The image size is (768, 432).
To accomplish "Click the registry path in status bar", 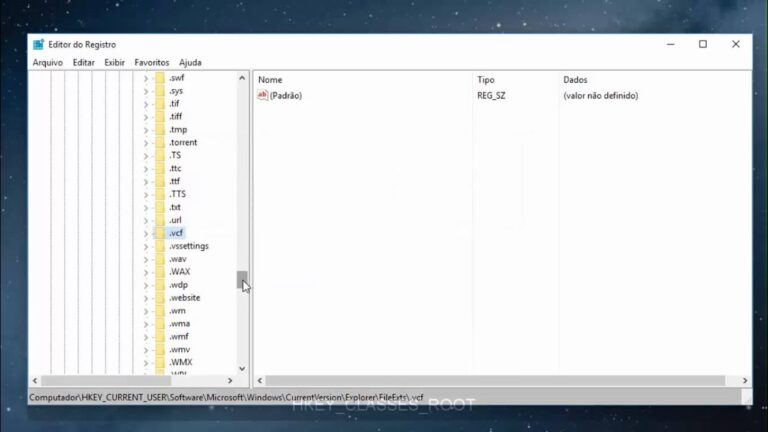I will pyautogui.click(x=226, y=398).
